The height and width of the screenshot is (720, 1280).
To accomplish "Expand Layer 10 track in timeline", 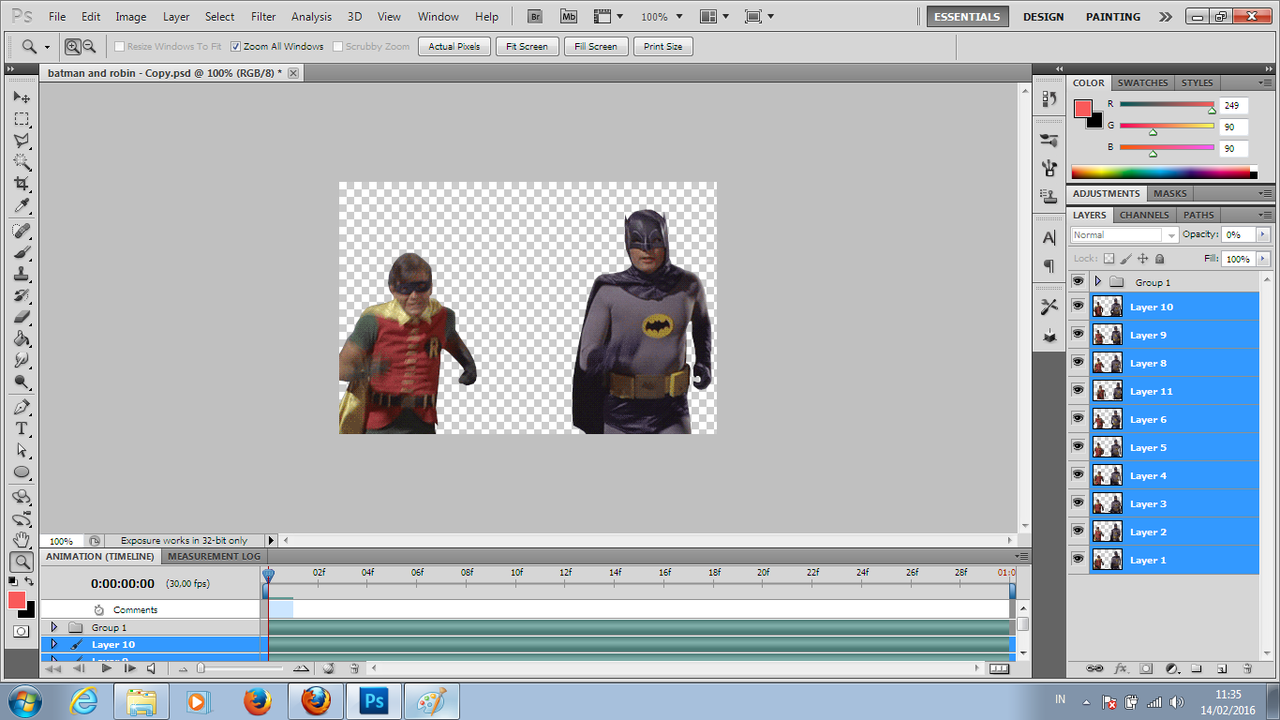I will (x=54, y=644).
